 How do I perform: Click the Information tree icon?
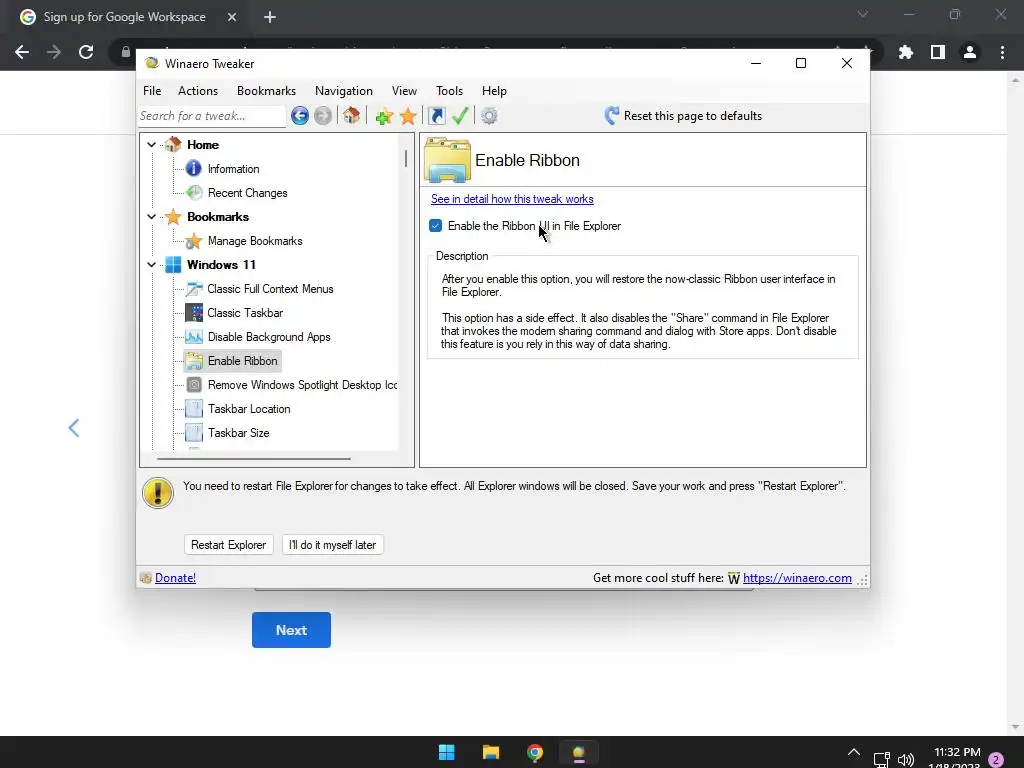click(194, 168)
